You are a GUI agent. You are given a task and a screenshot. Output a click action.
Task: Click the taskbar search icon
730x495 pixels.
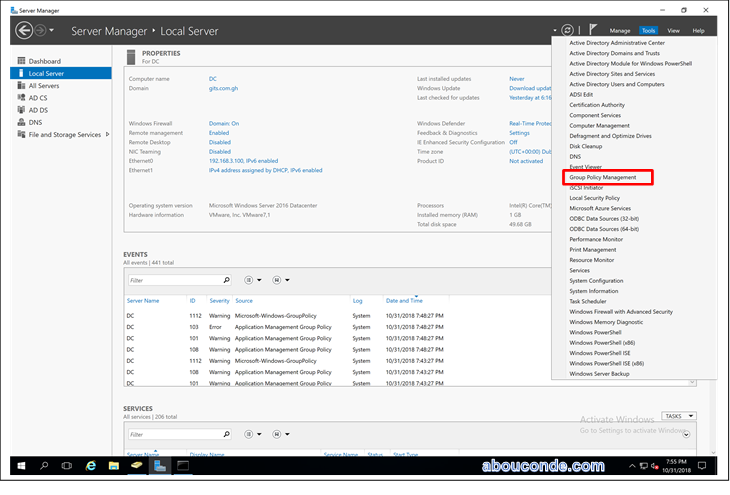click(44, 466)
